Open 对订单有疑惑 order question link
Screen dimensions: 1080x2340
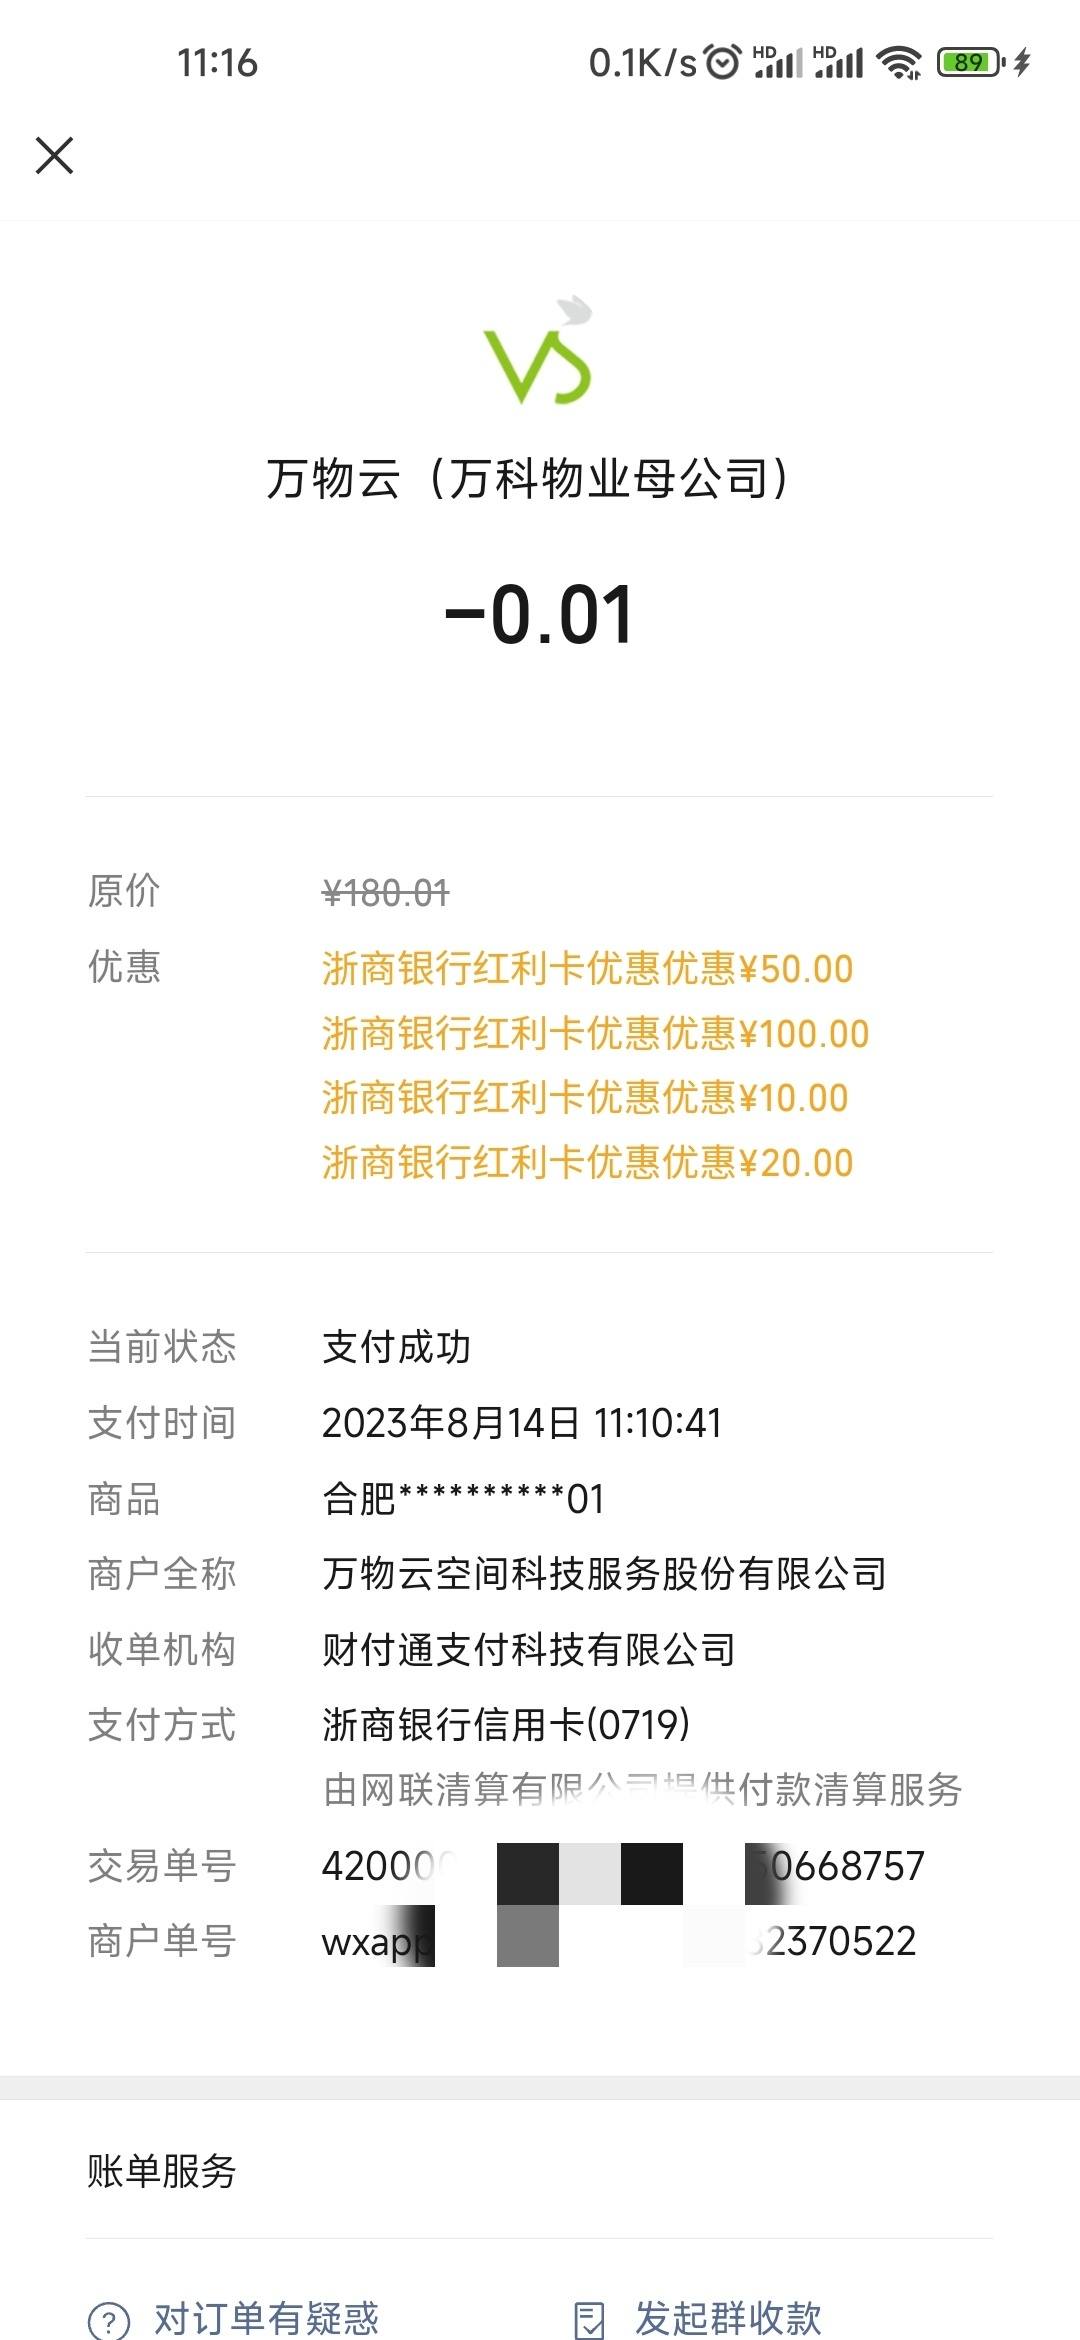pyautogui.click(x=266, y=2318)
